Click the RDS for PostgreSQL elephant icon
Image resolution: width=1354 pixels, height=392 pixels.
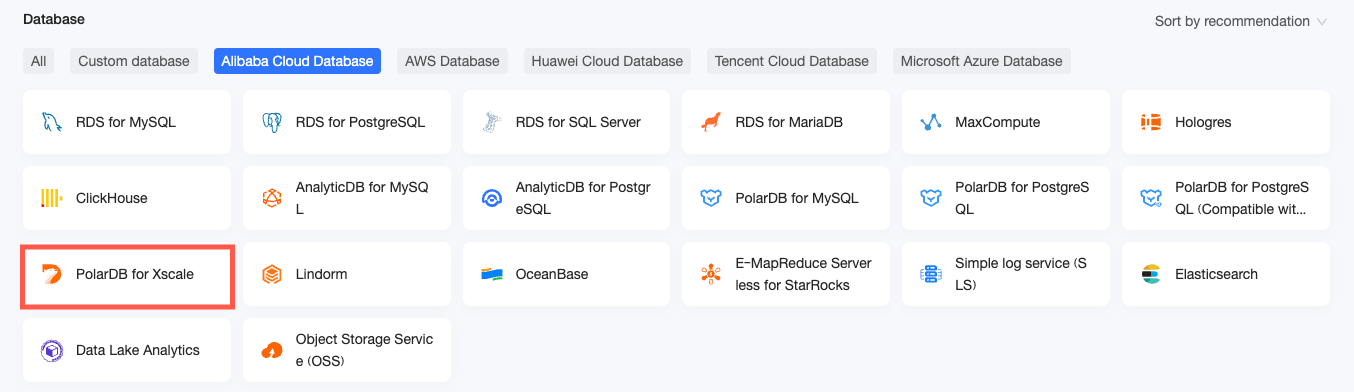[271, 122]
